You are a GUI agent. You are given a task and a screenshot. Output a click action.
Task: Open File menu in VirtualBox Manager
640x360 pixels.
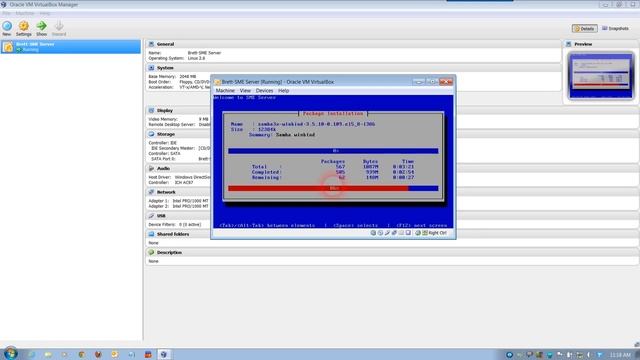(7, 13)
